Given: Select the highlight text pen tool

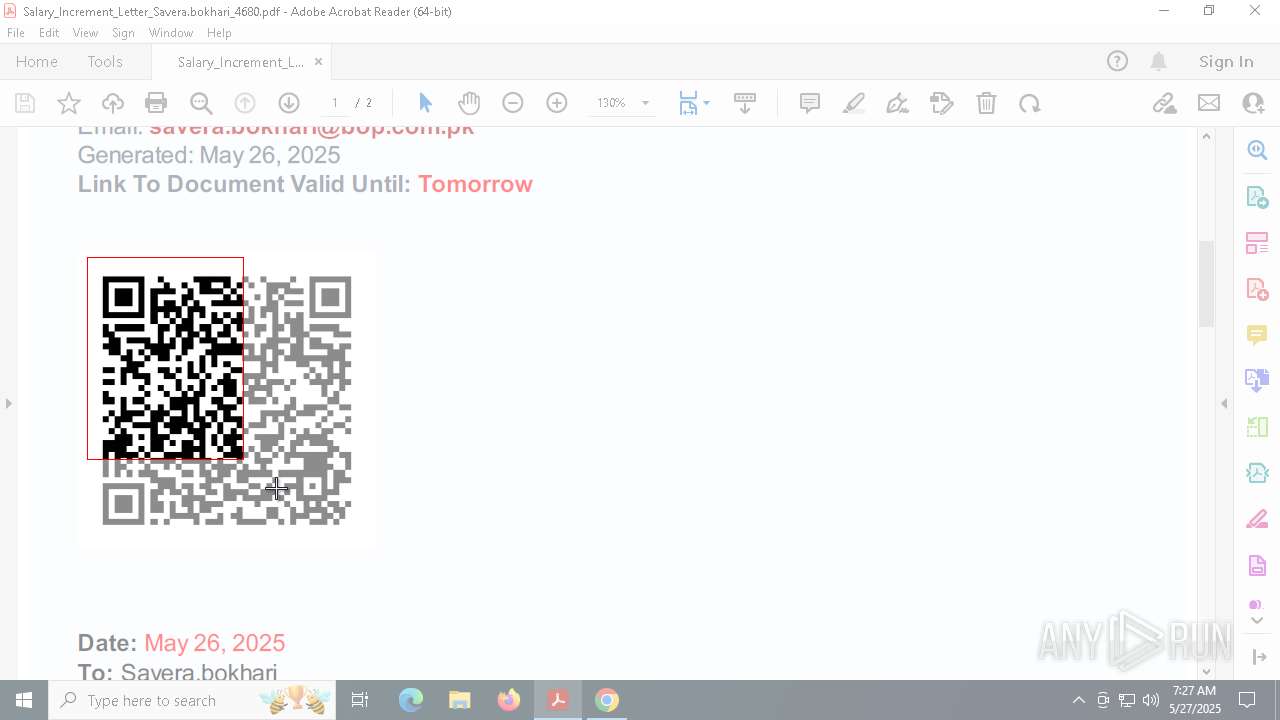Looking at the screenshot, I should coord(854,103).
